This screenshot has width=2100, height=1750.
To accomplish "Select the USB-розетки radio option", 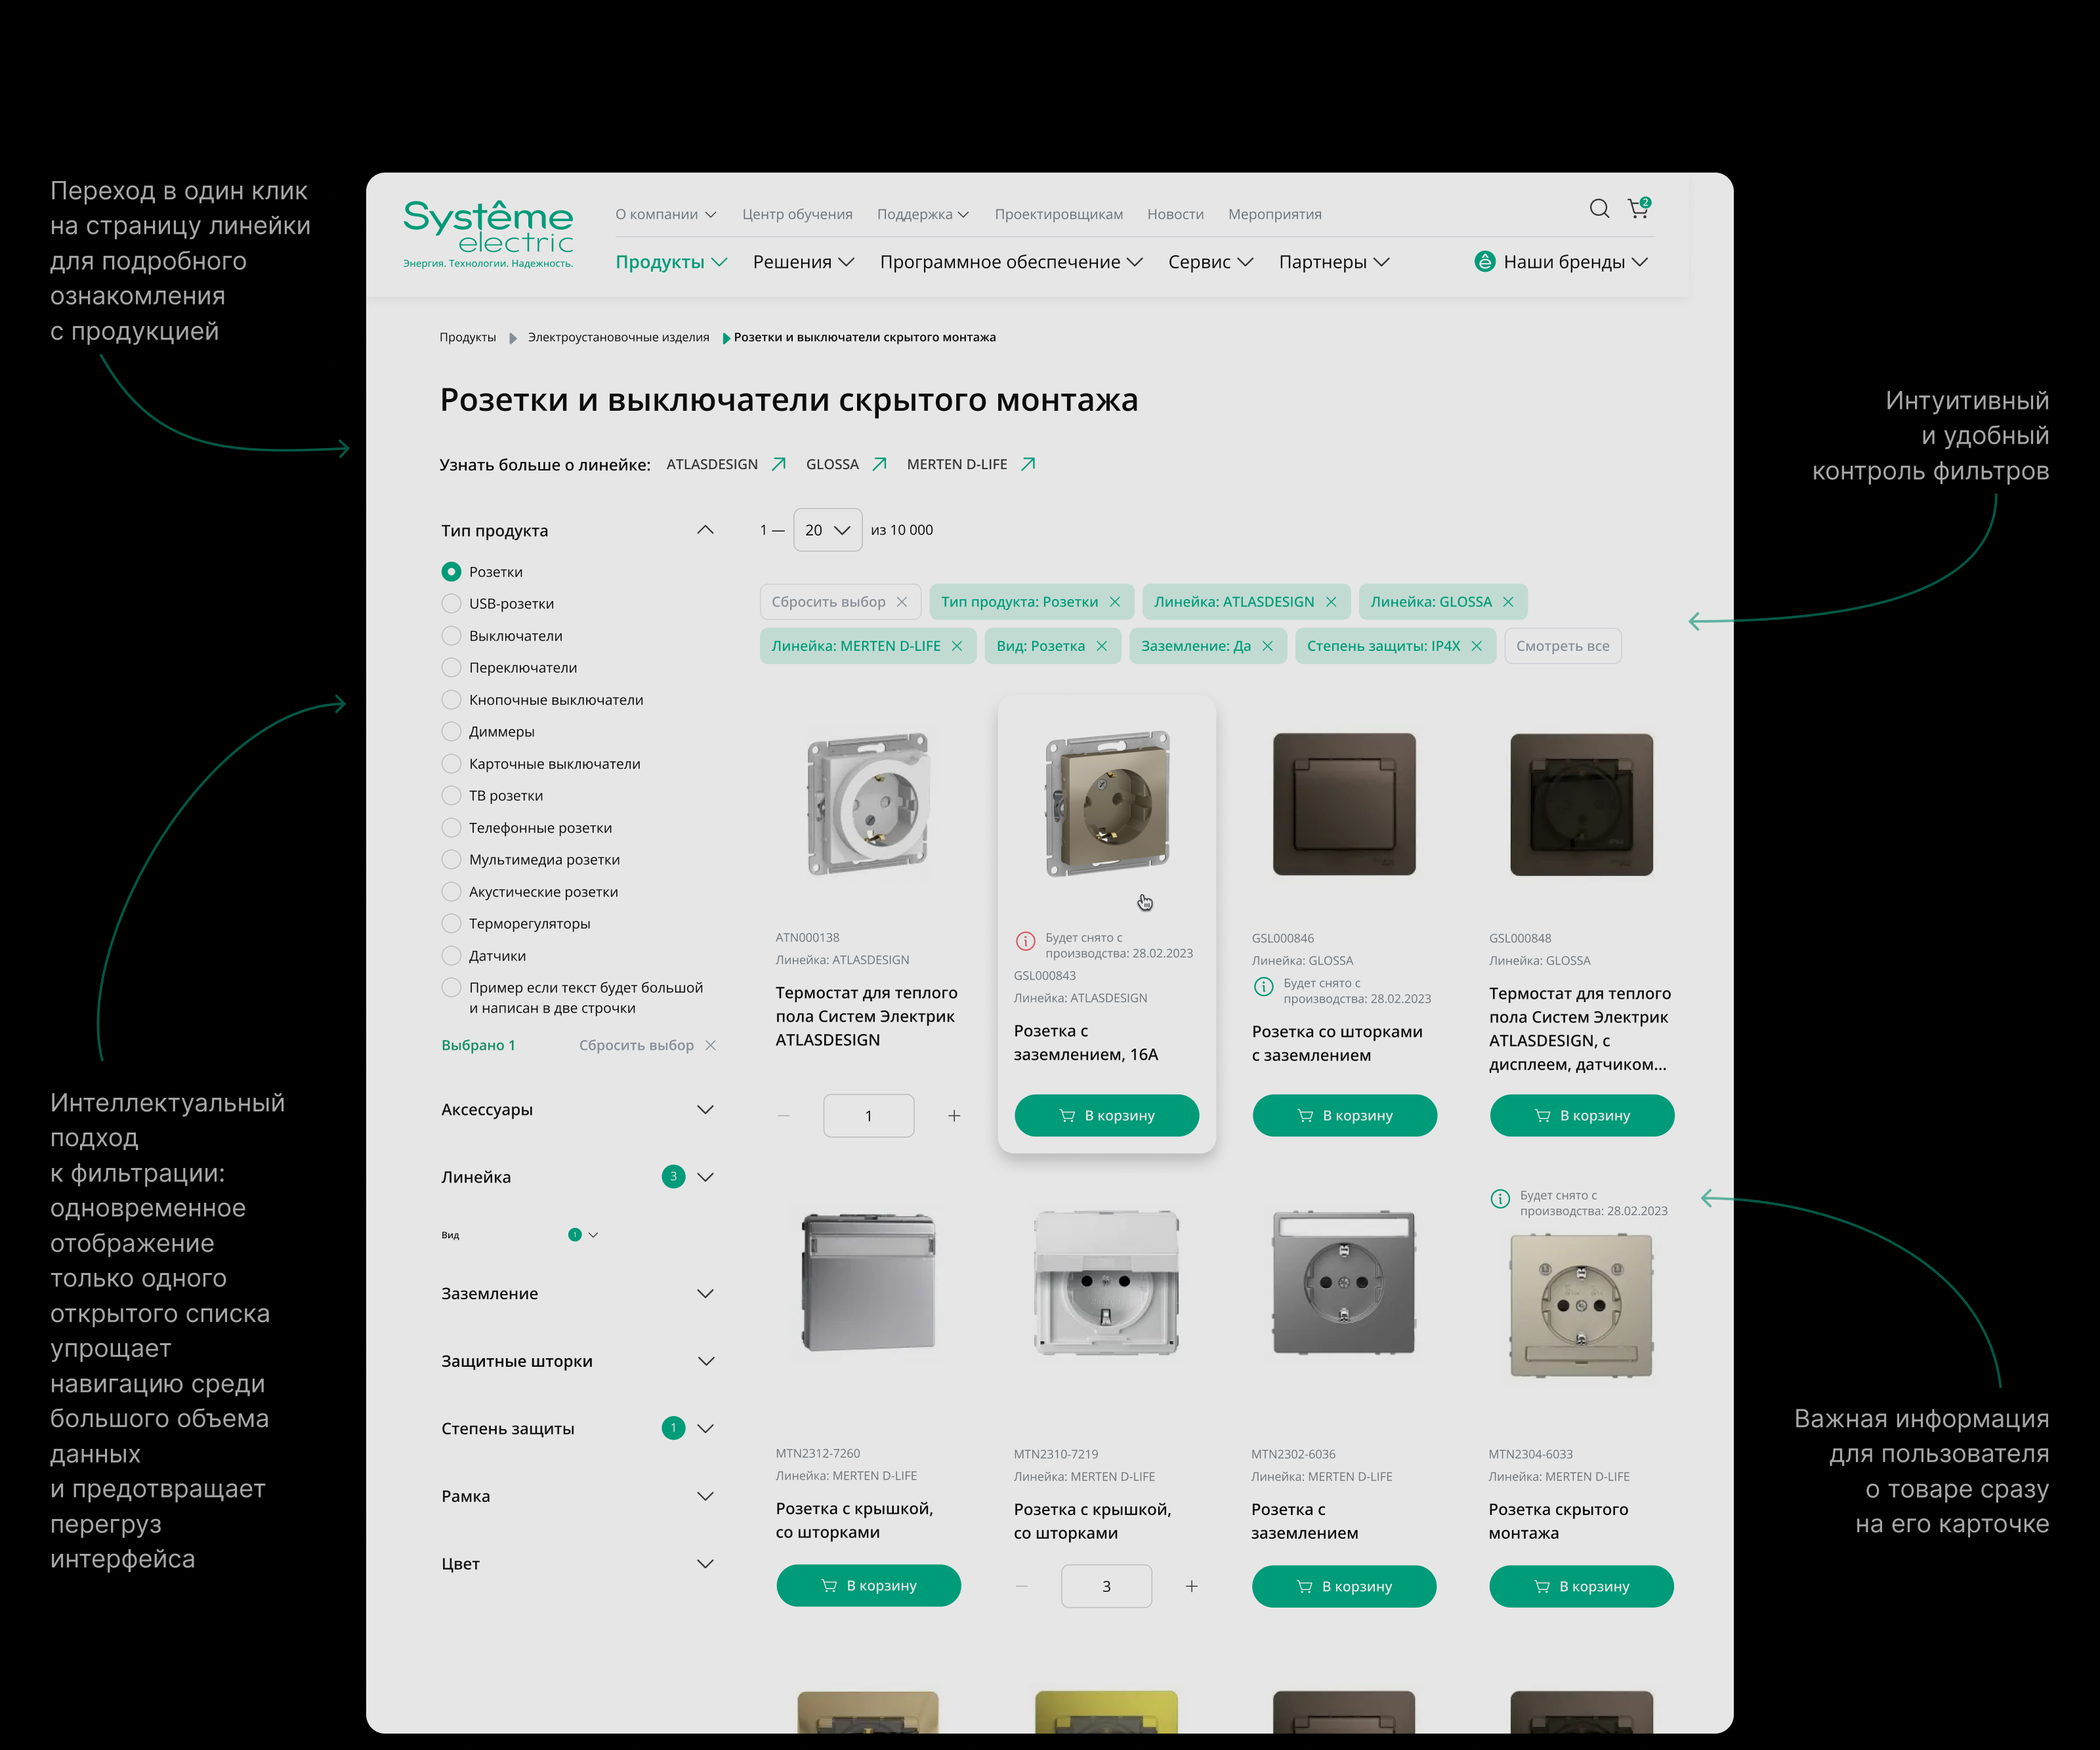I will [x=451, y=603].
